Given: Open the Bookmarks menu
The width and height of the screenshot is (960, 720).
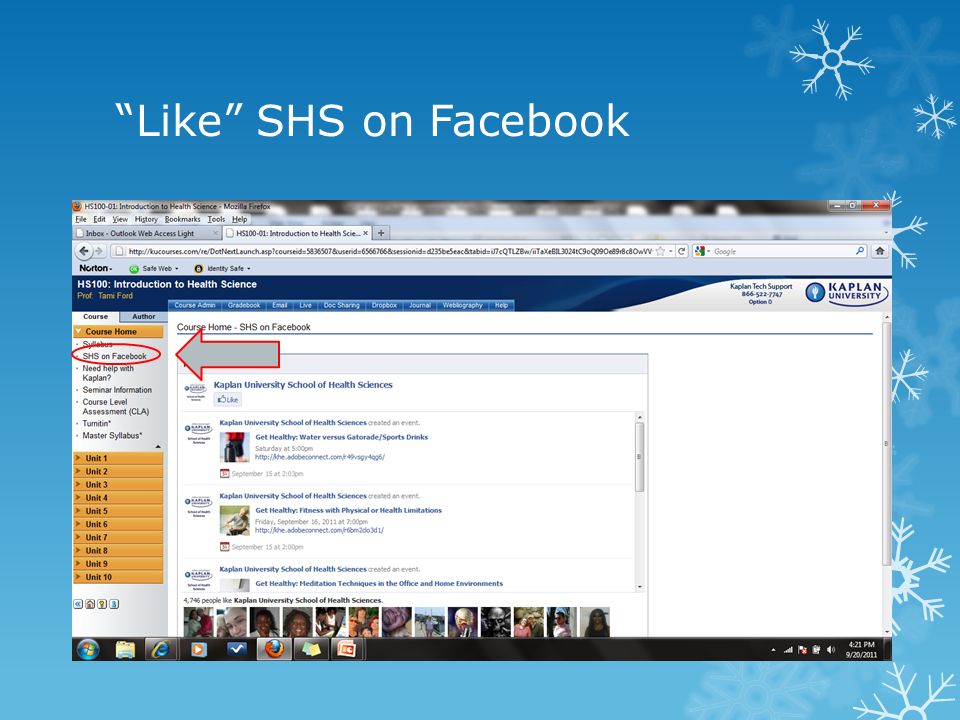Looking at the screenshot, I should (182, 219).
